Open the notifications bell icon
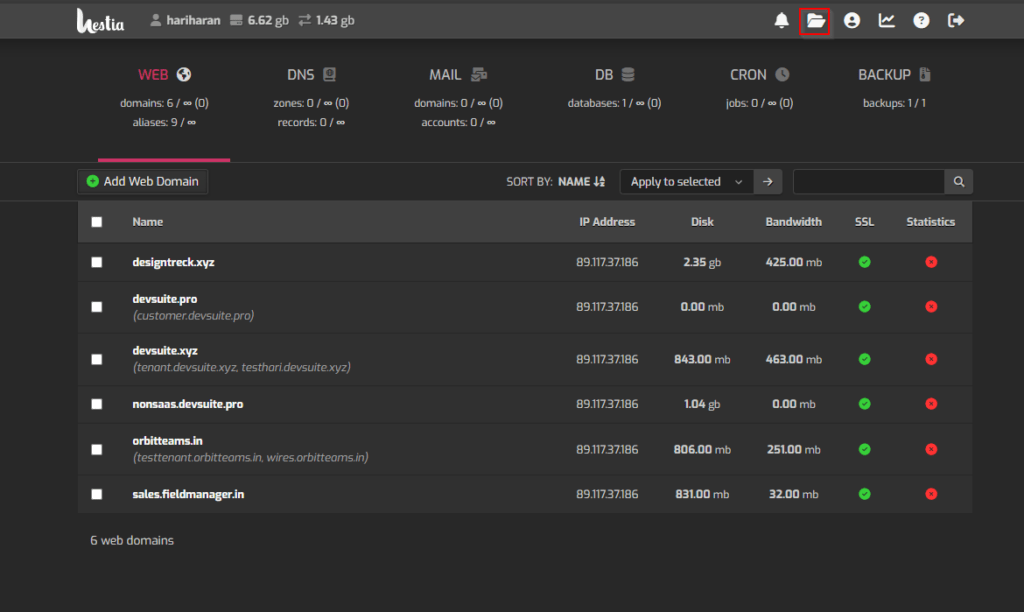 click(x=781, y=20)
